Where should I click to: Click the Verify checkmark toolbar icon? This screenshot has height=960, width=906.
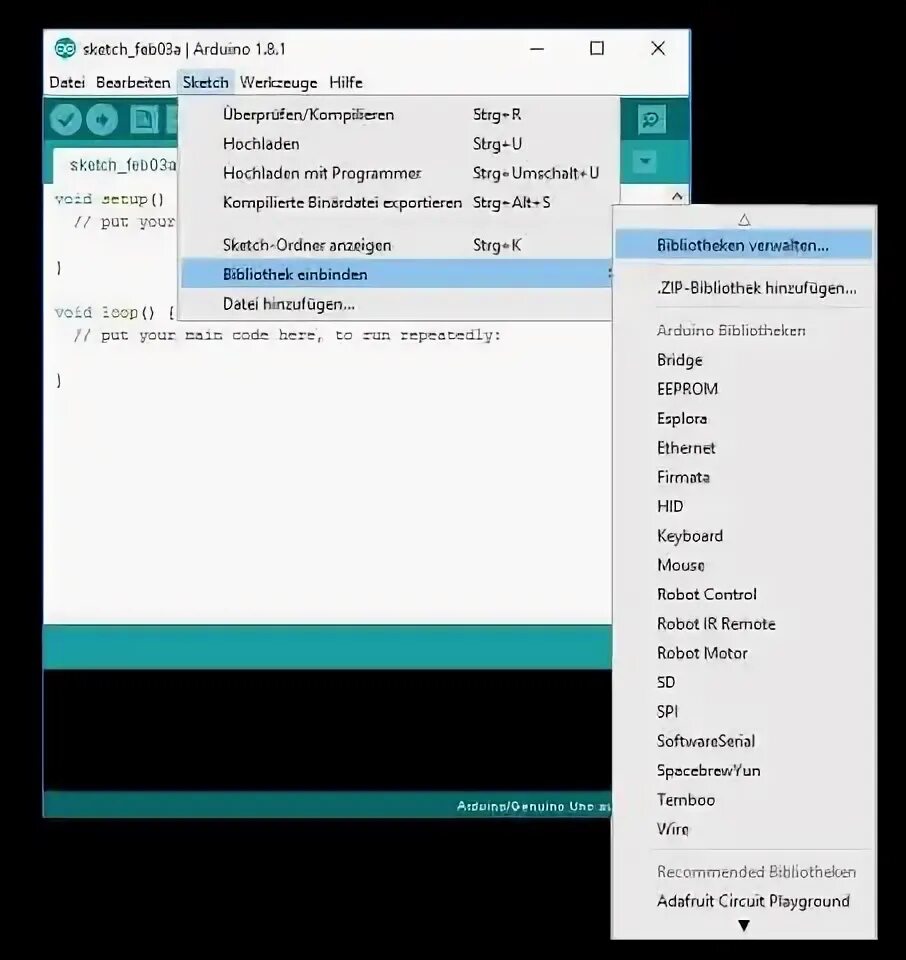click(x=66, y=119)
